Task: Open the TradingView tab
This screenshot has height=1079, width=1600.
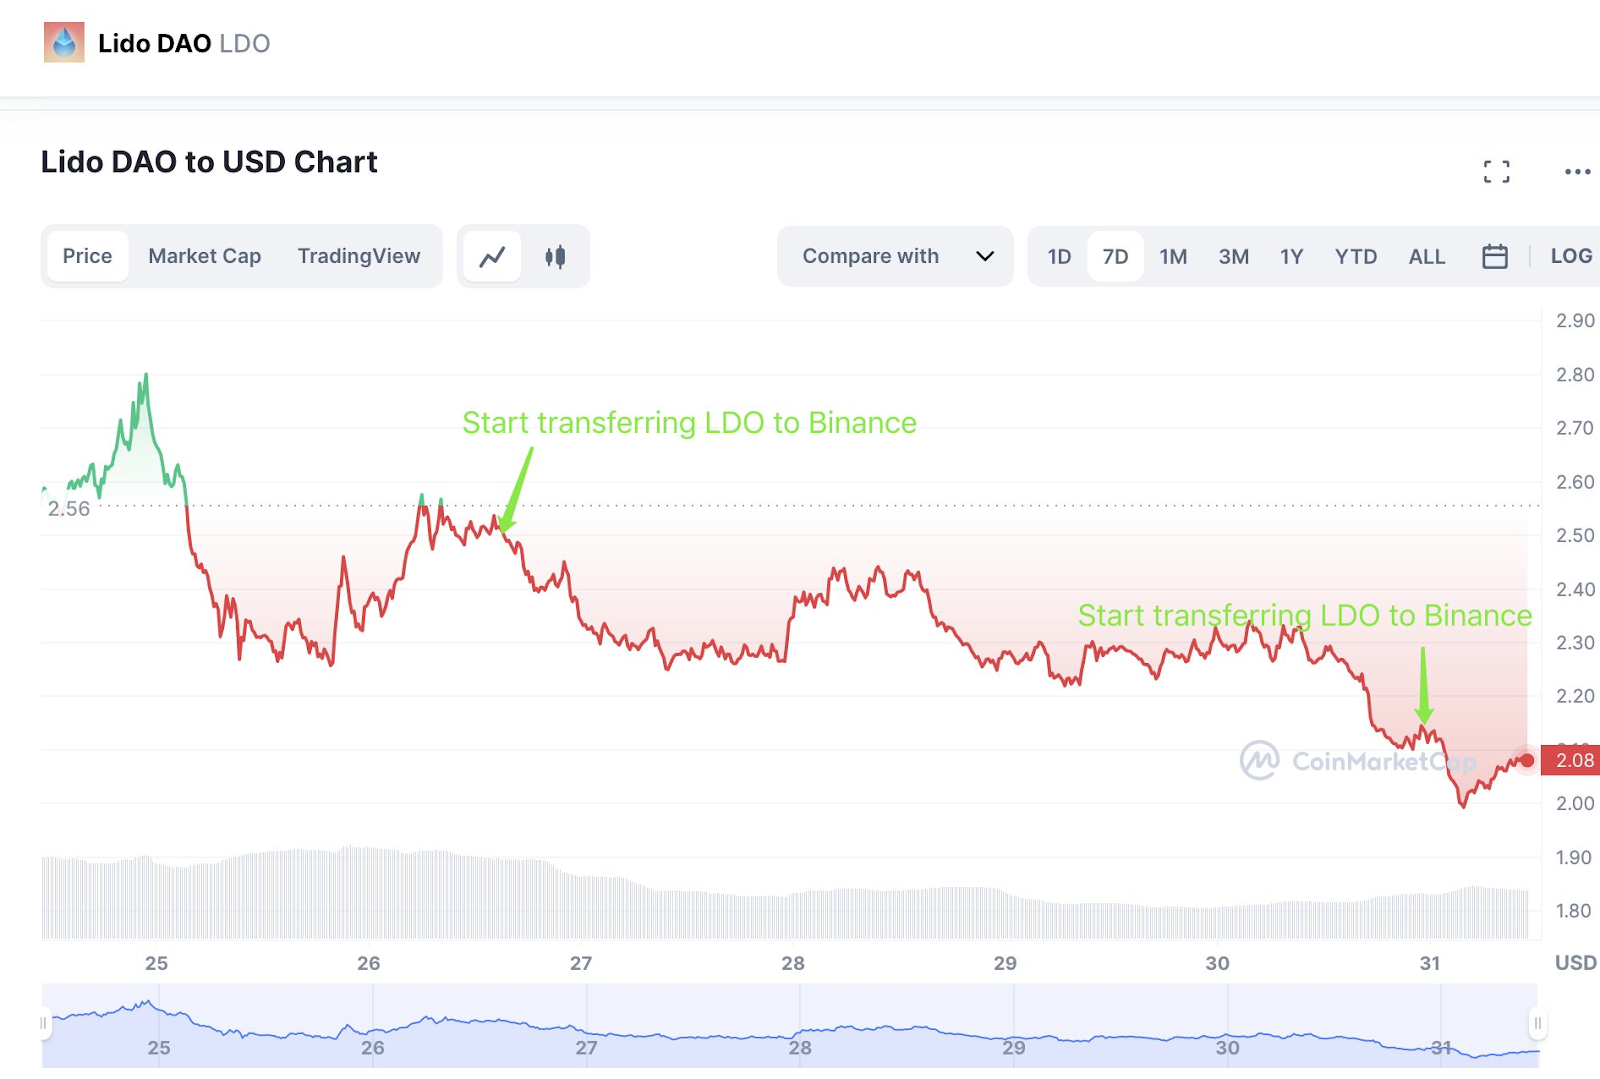Action: [358, 256]
